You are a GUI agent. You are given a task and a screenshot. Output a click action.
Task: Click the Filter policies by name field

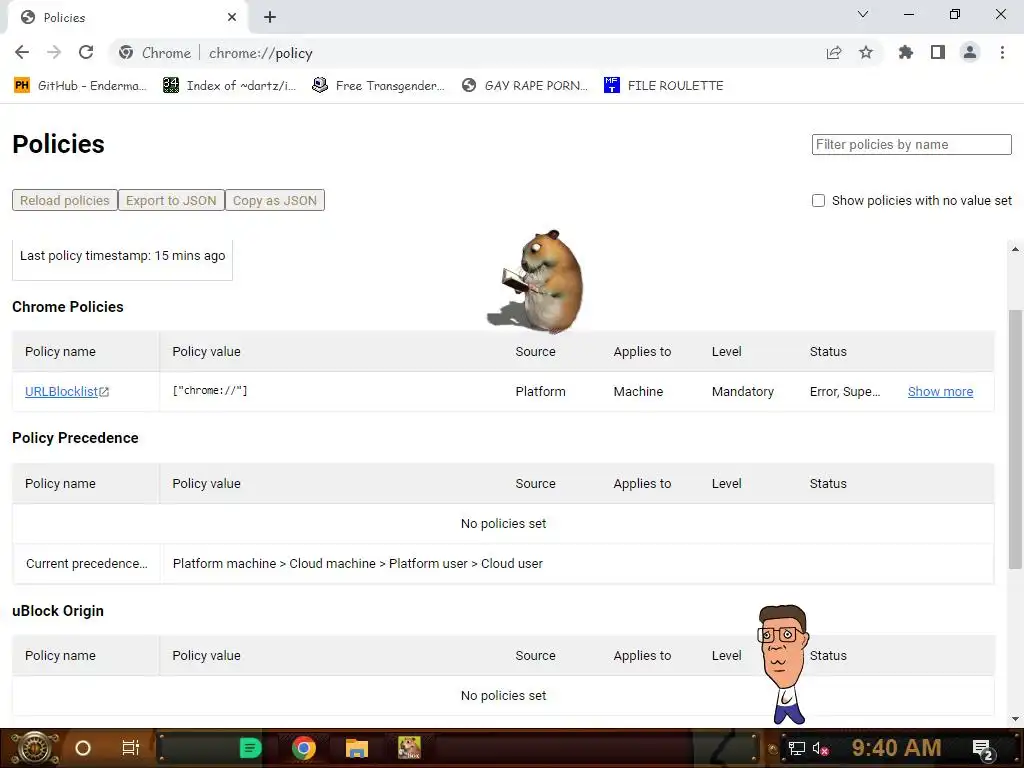[x=912, y=144]
